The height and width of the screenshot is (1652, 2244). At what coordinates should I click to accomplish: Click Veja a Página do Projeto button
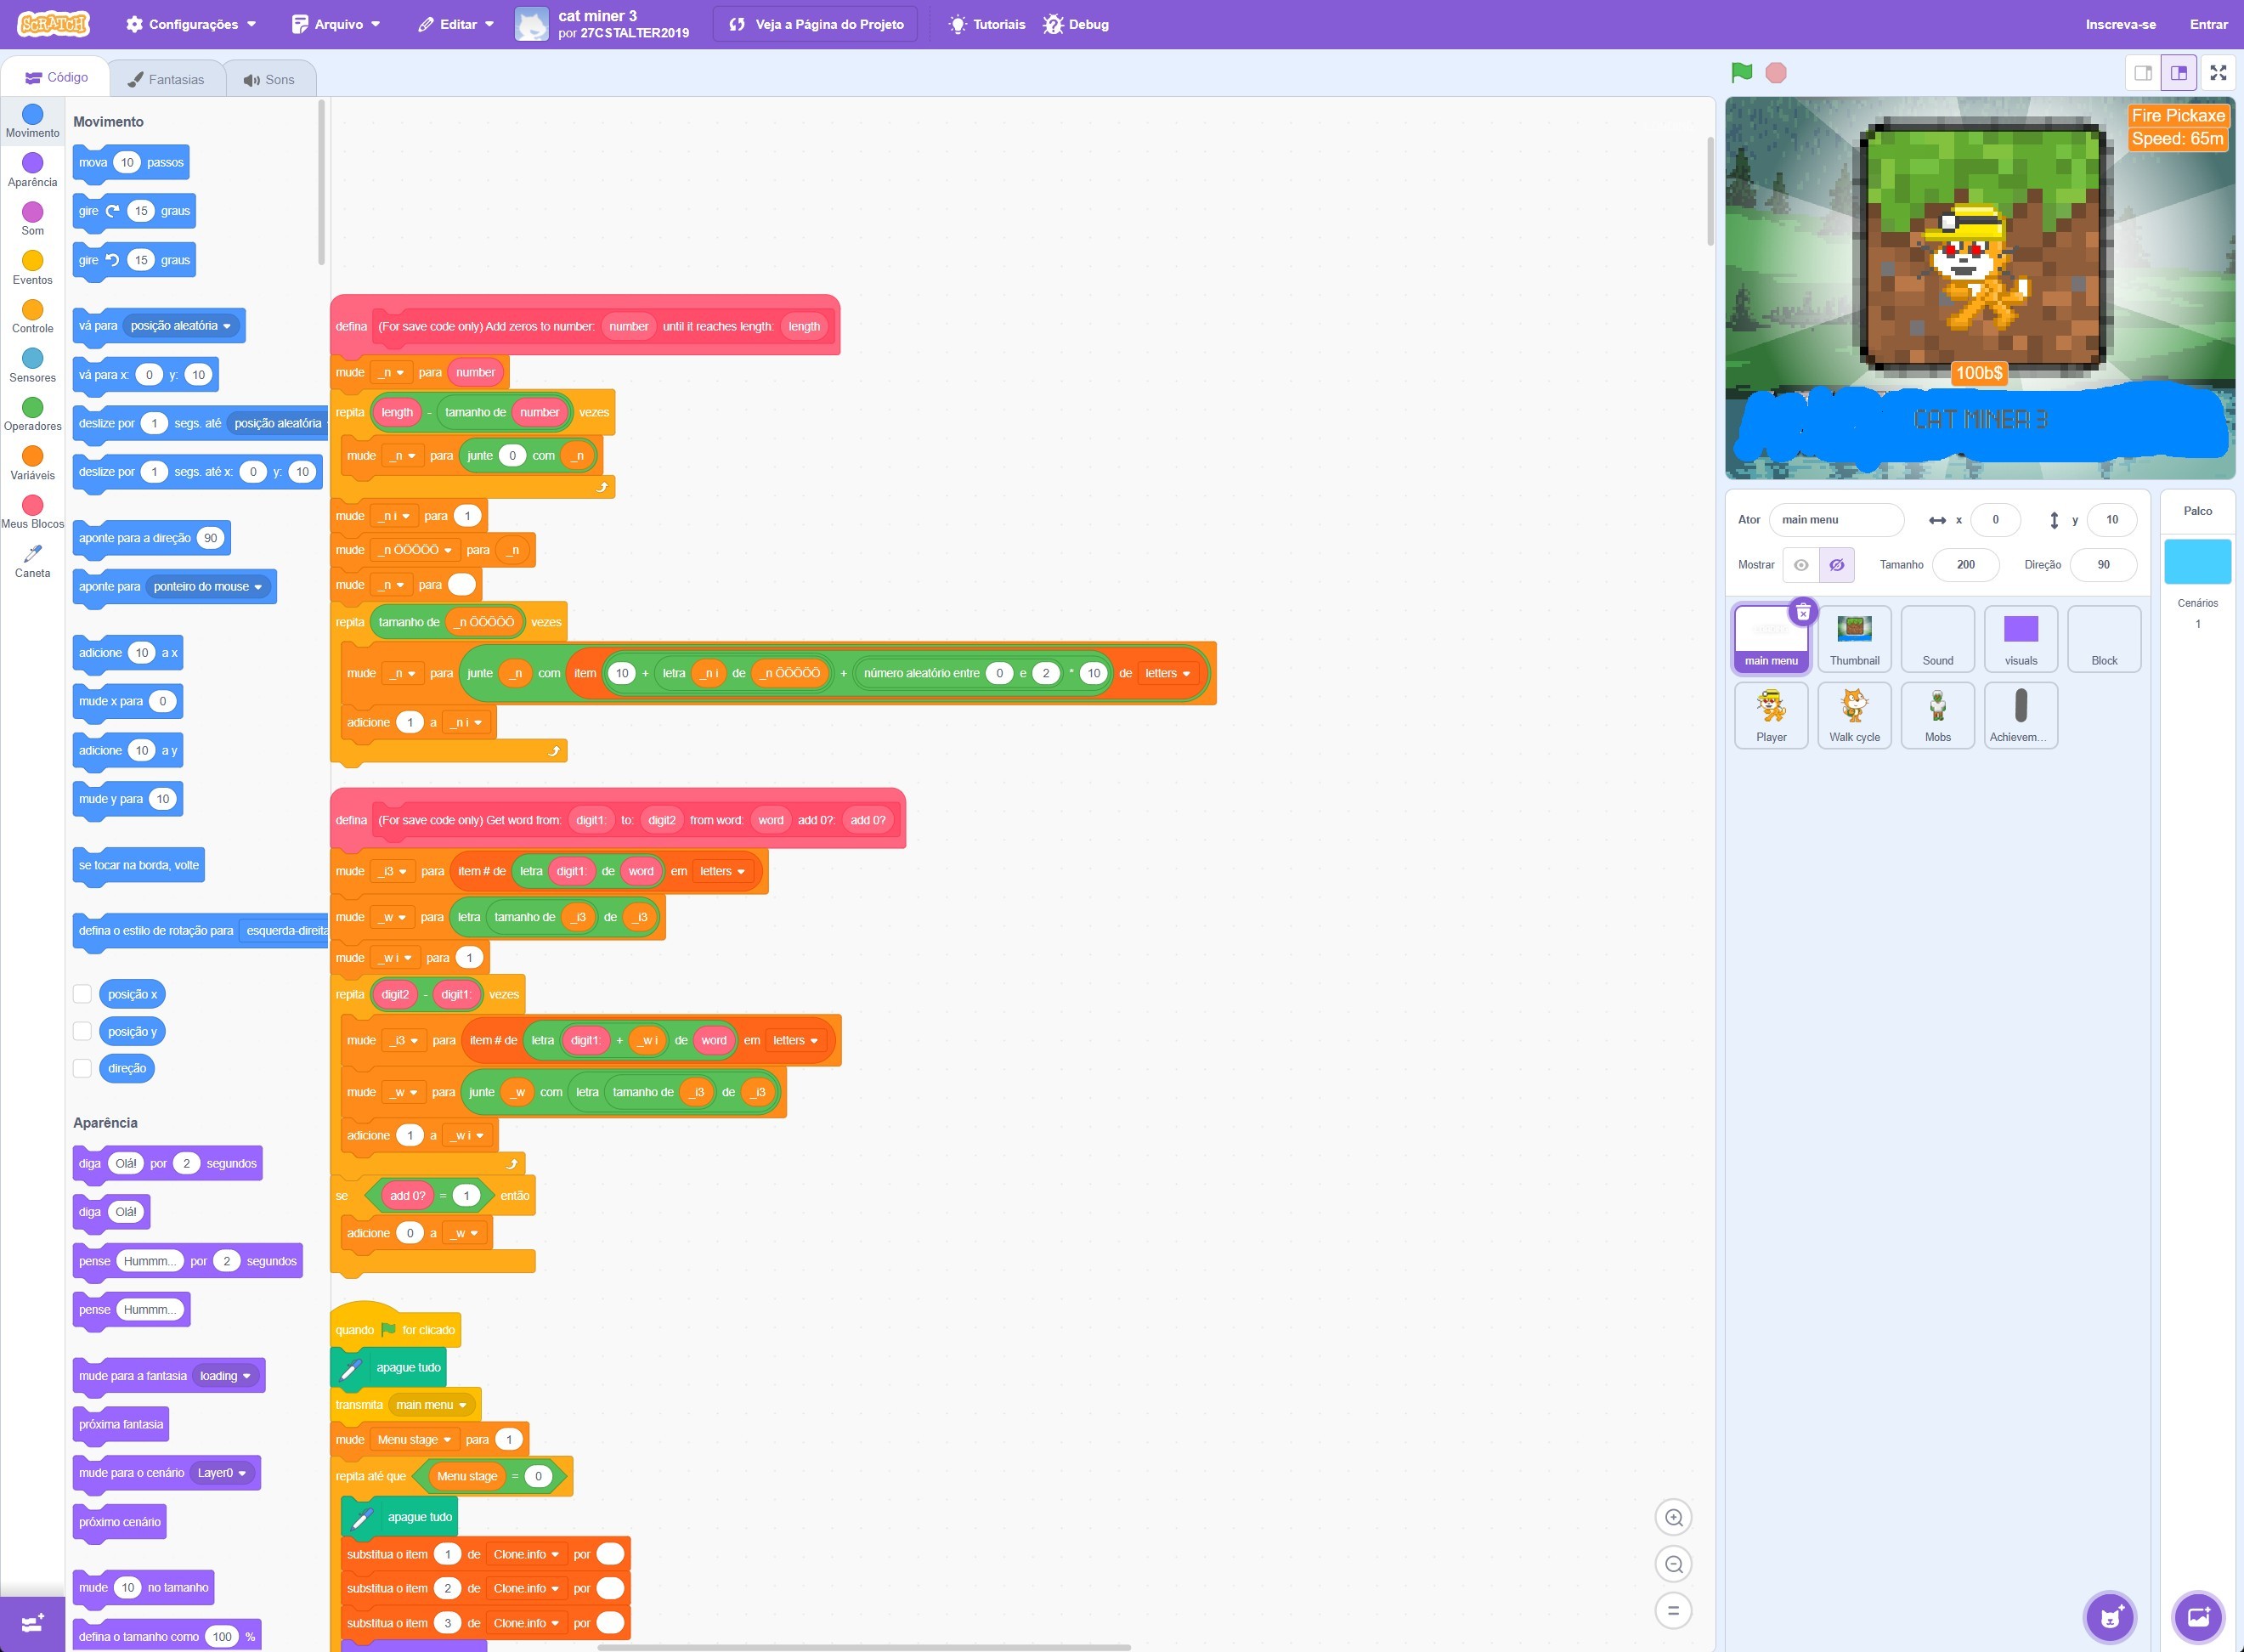pos(817,24)
